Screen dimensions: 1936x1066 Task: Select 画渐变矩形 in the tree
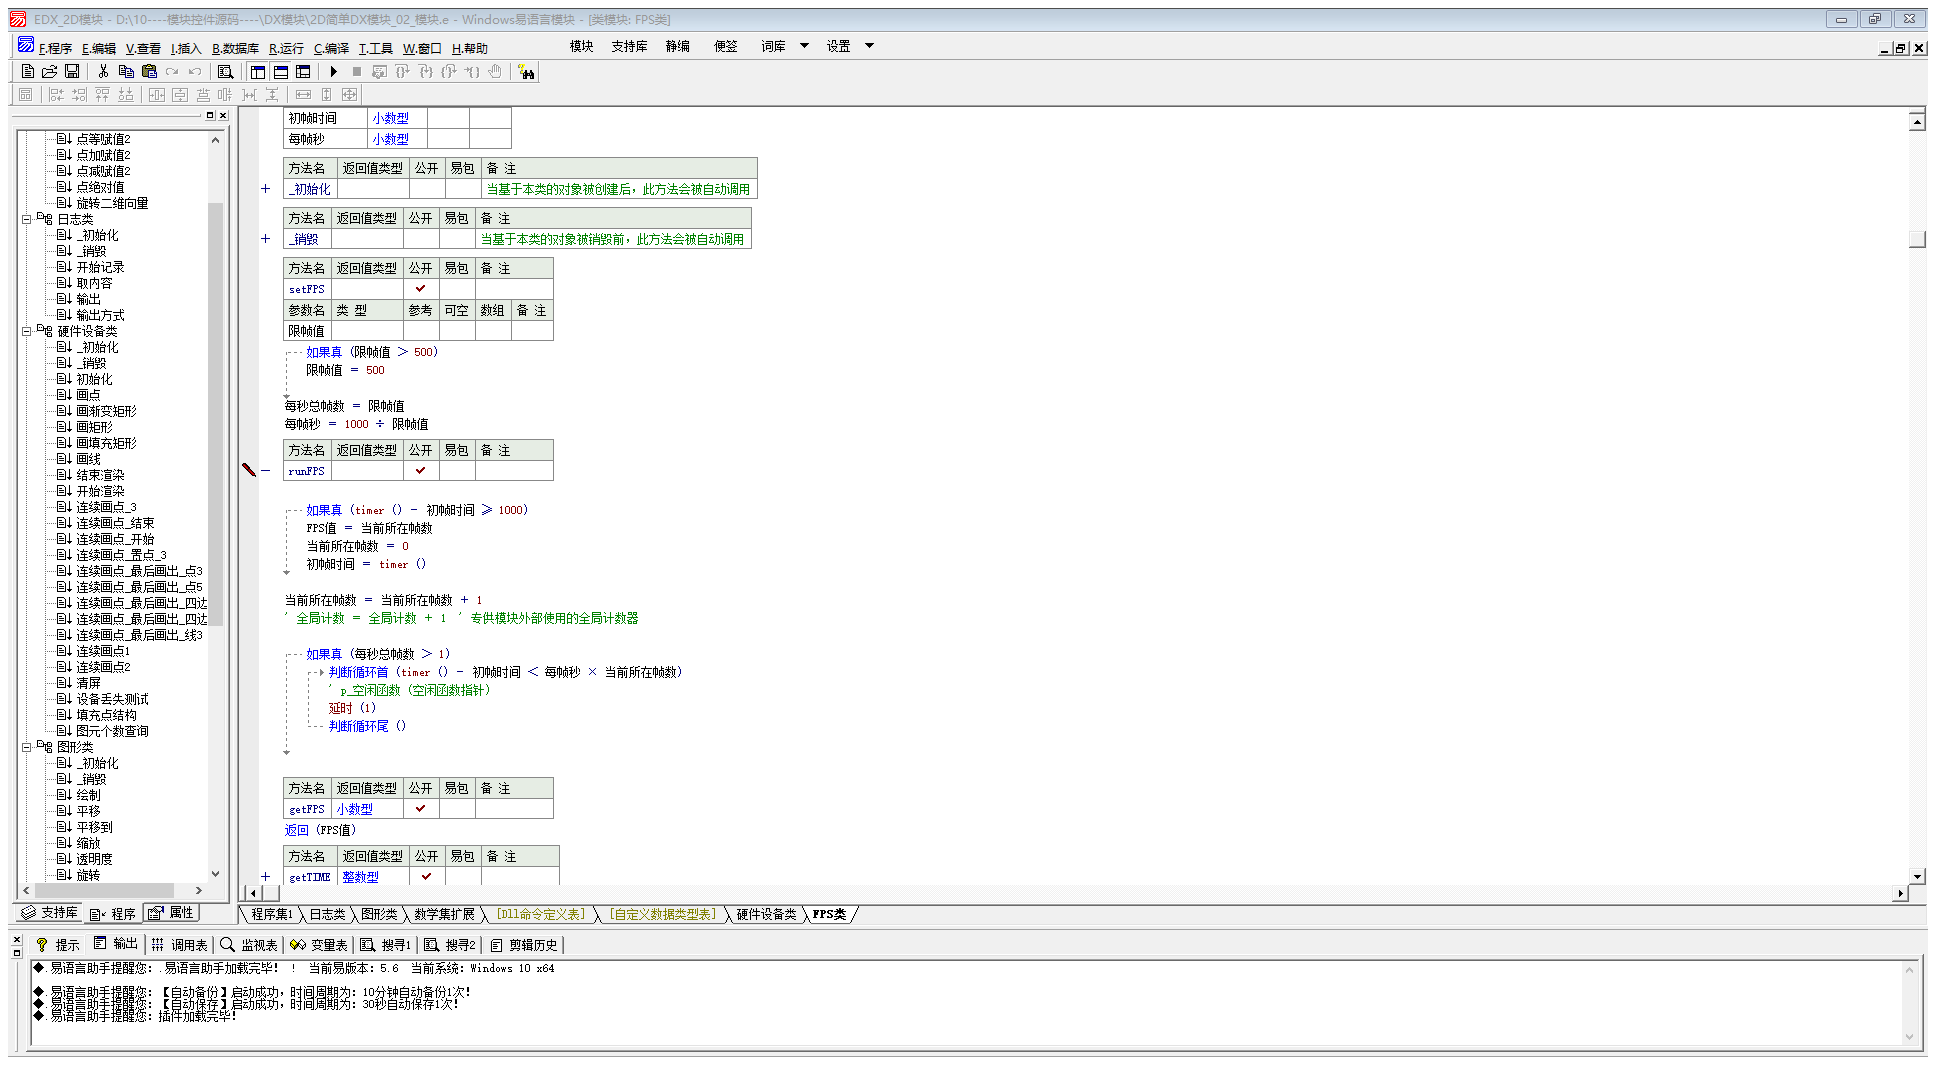pyautogui.click(x=106, y=411)
